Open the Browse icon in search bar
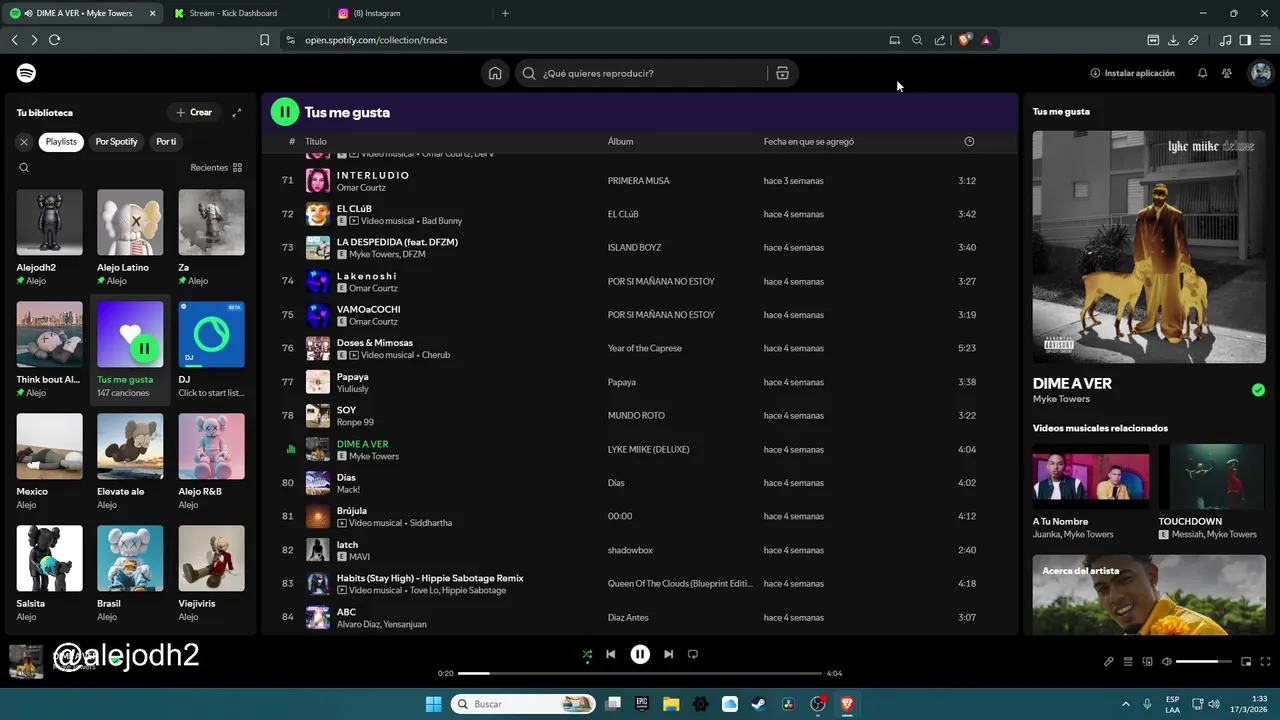Image resolution: width=1280 pixels, height=720 pixels. tap(782, 73)
